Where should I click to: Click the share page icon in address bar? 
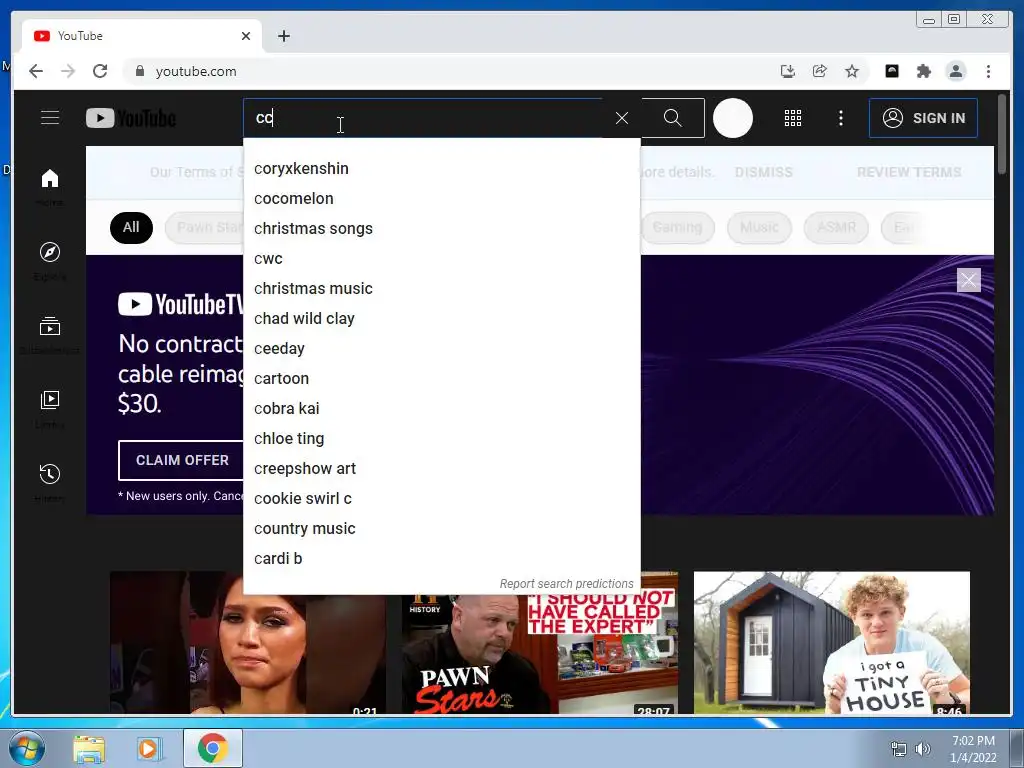point(820,71)
